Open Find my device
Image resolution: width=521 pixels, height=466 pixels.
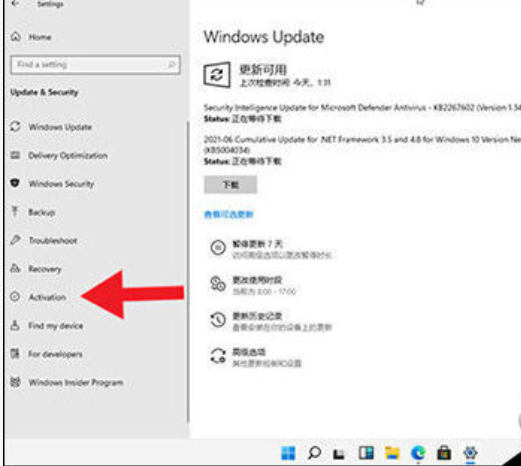(47, 325)
